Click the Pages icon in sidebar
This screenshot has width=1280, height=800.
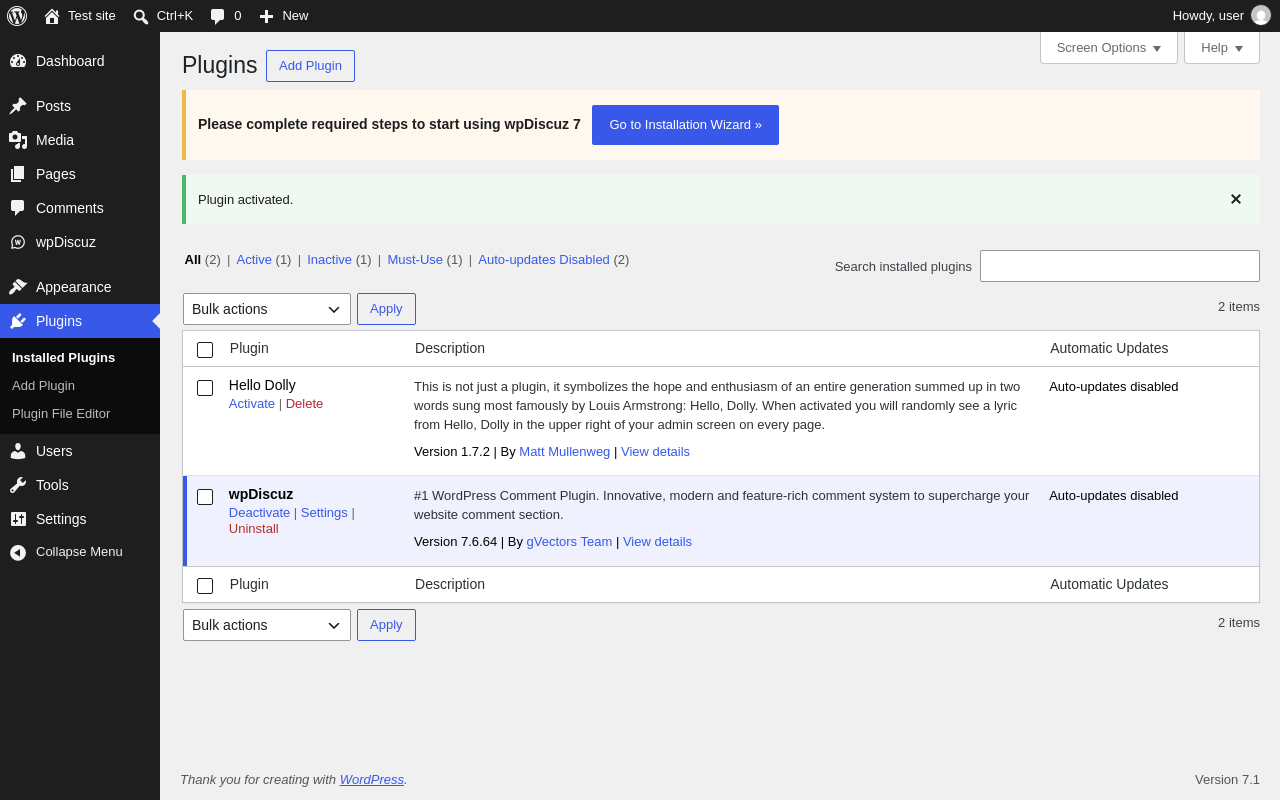tap(18, 174)
